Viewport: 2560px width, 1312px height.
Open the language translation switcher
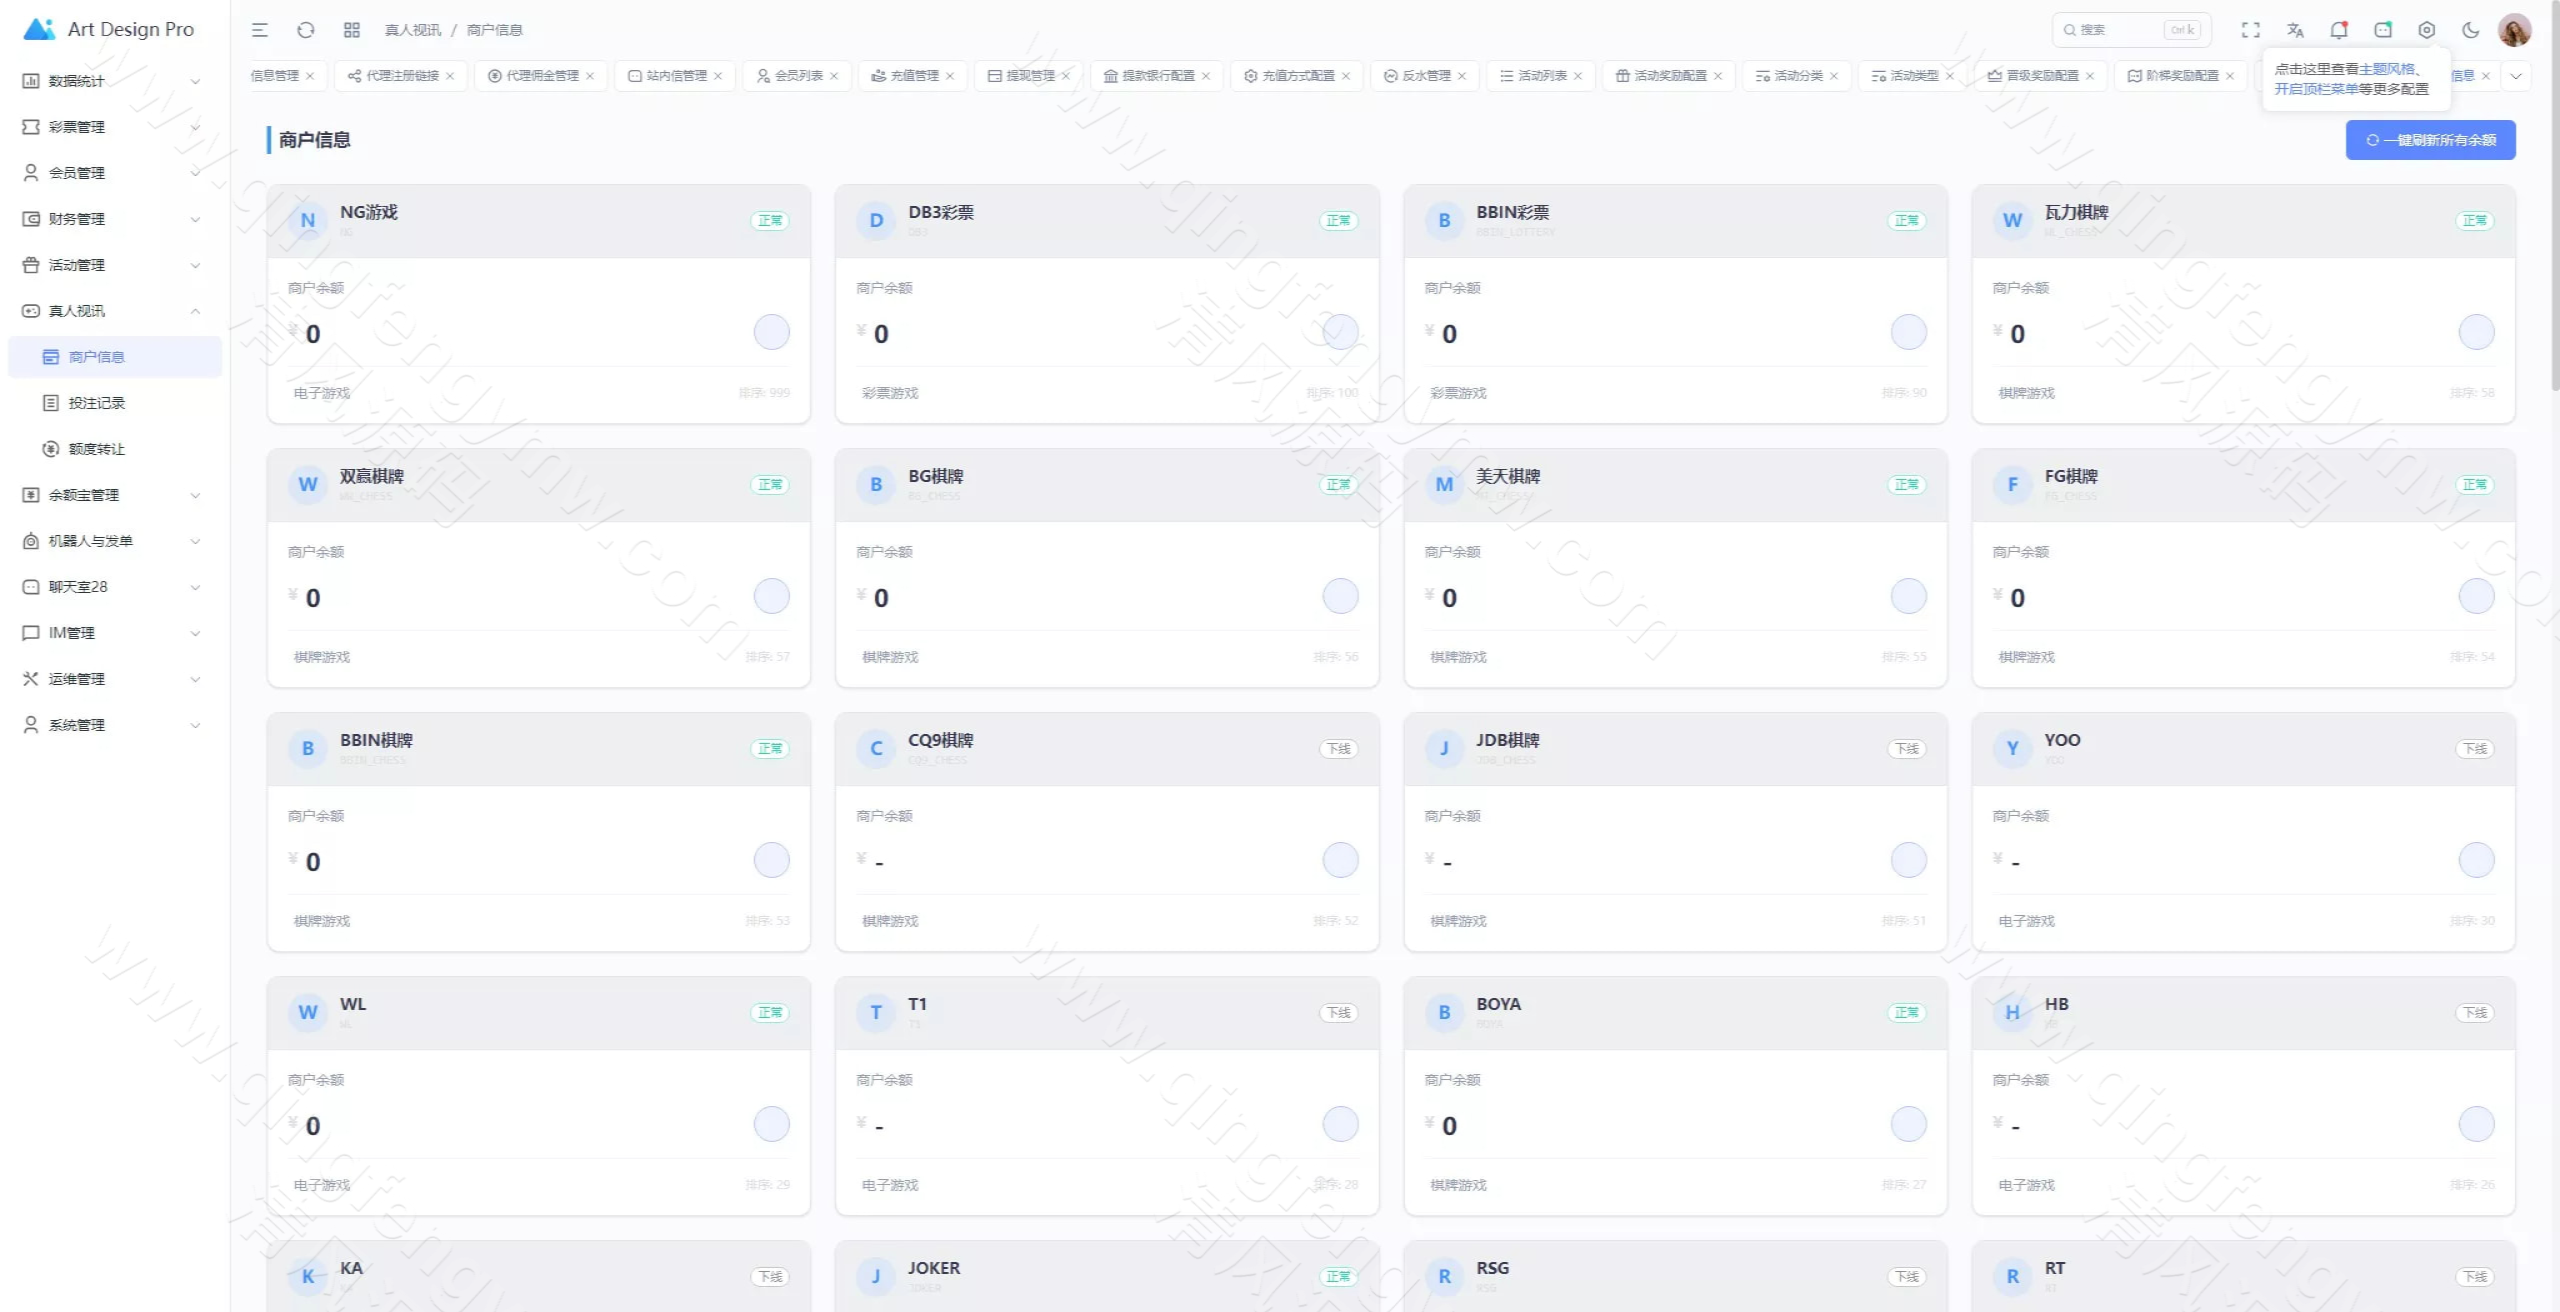(x=2295, y=30)
